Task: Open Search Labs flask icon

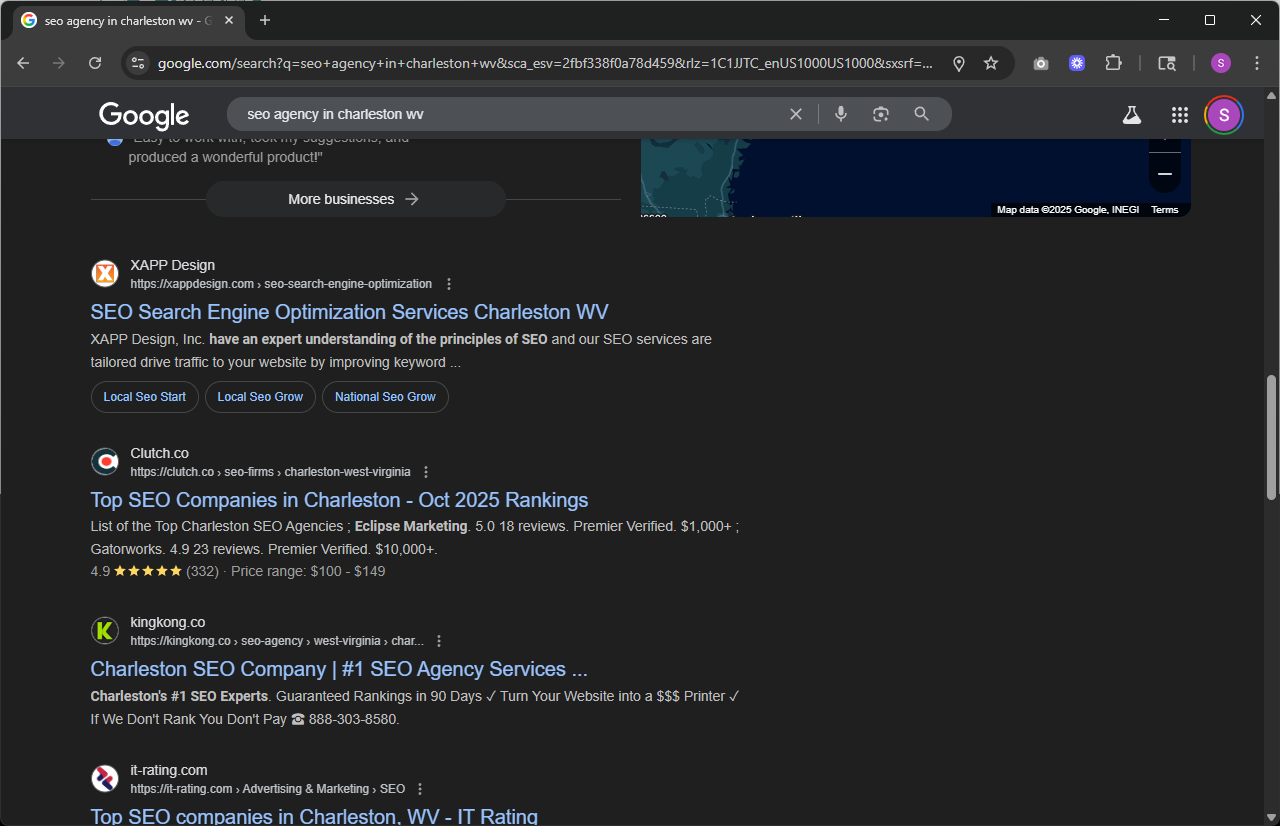Action: click(x=1132, y=115)
